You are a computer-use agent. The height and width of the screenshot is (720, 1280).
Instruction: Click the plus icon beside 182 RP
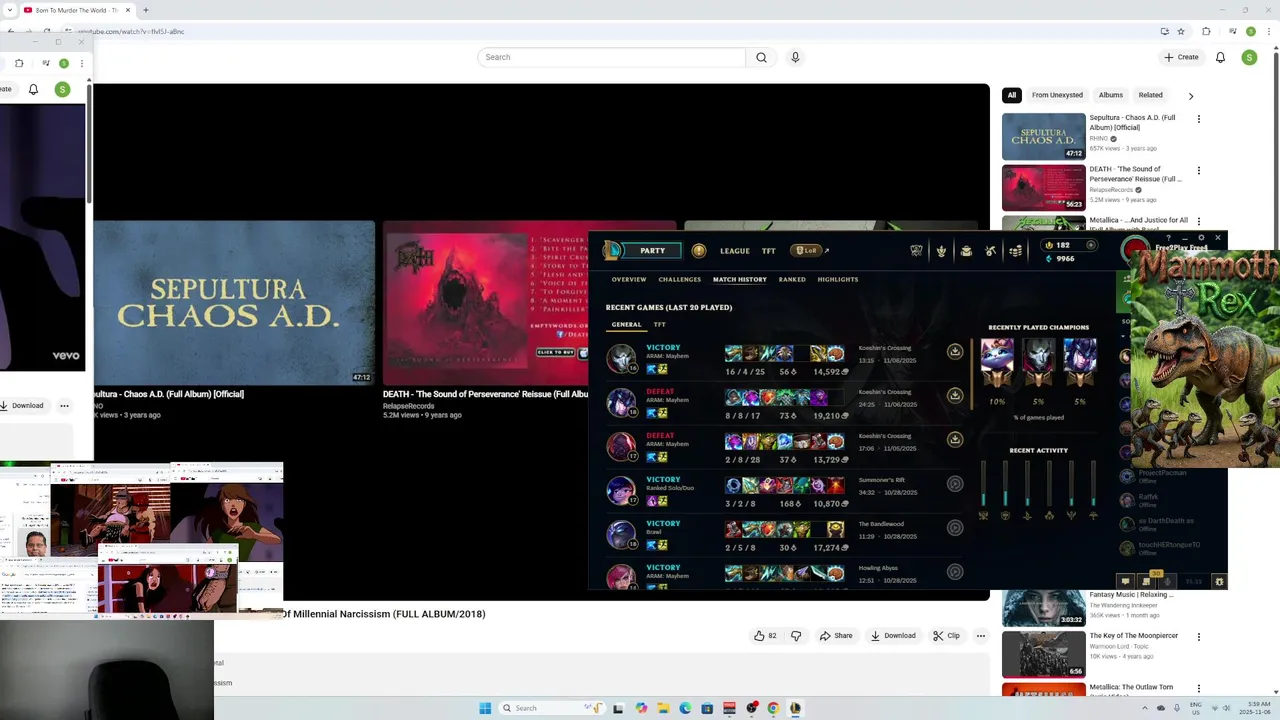[1091, 245]
